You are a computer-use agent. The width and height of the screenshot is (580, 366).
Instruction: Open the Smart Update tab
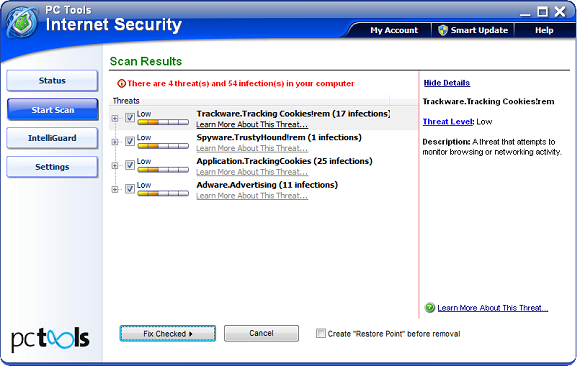(473, 30)
